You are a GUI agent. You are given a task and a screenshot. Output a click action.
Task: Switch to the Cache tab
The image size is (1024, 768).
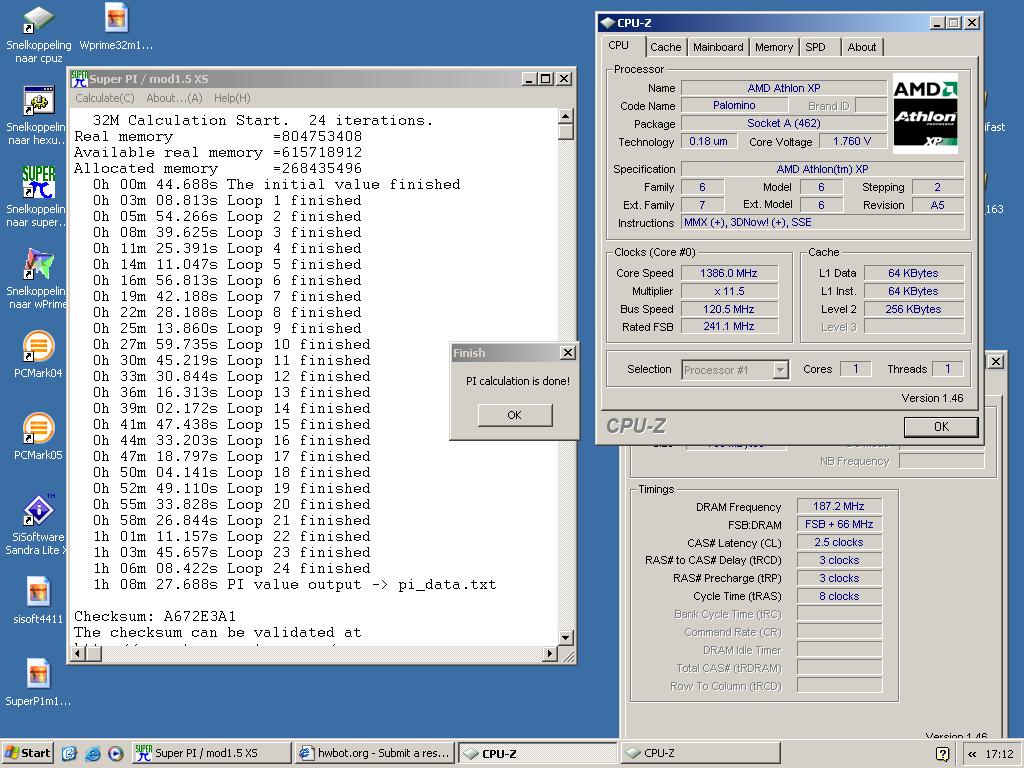[665, 47]
